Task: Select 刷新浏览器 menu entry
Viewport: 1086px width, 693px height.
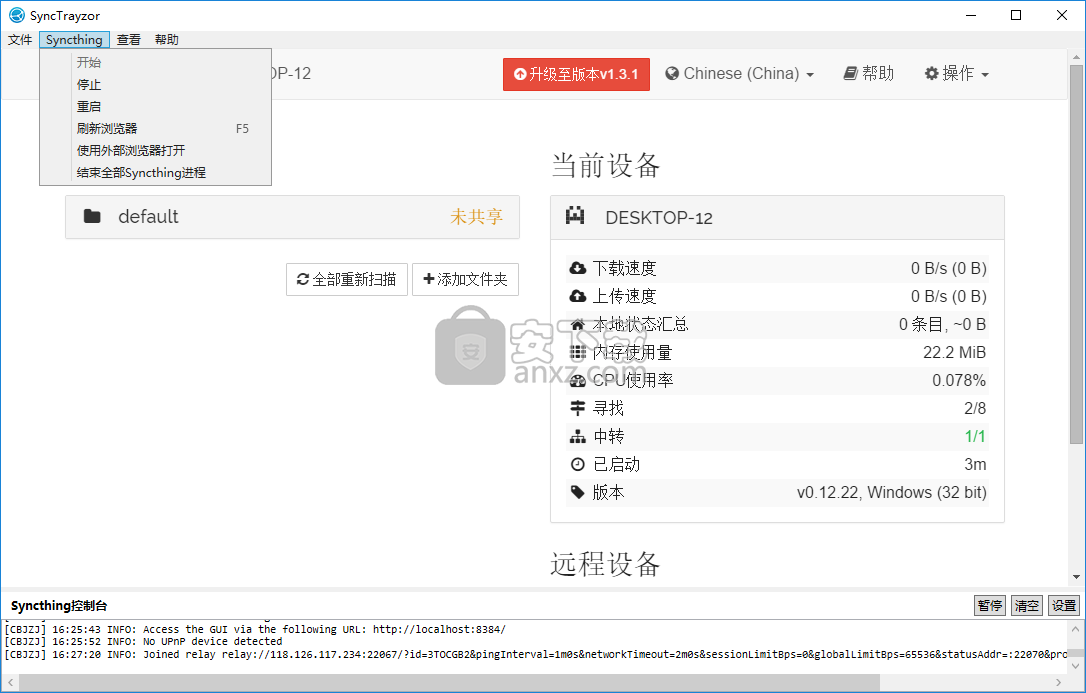Action: pos(155,129)
